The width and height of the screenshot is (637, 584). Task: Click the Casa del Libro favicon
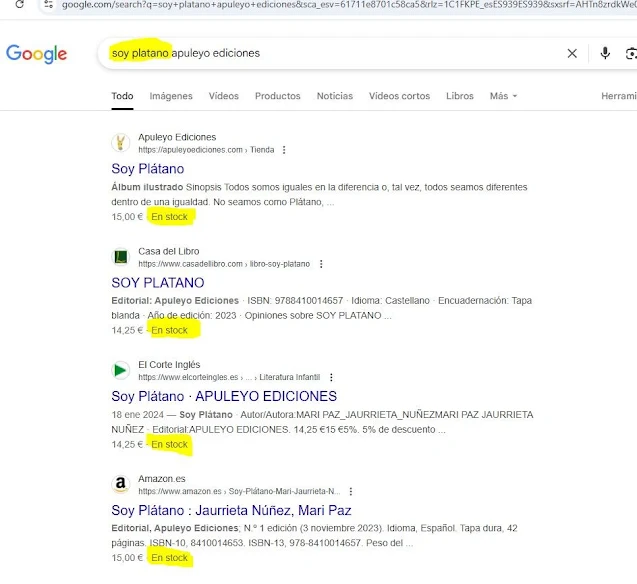(121, 257)
